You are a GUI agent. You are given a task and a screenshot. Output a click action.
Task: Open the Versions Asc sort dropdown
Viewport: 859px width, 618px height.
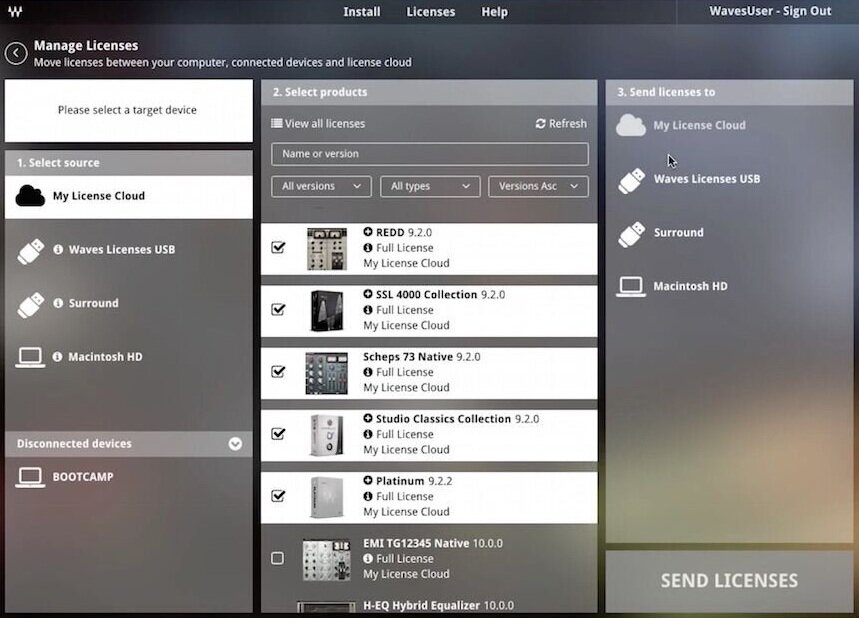539,186
